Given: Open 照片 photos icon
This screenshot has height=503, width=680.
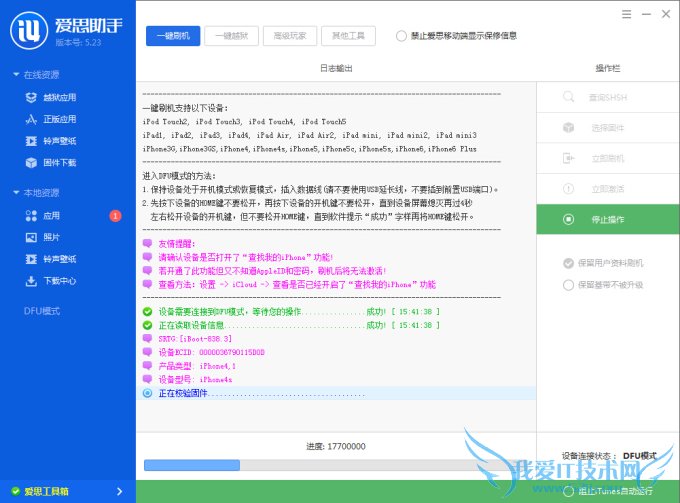Looking at the screenshot, I should (31, 237).
